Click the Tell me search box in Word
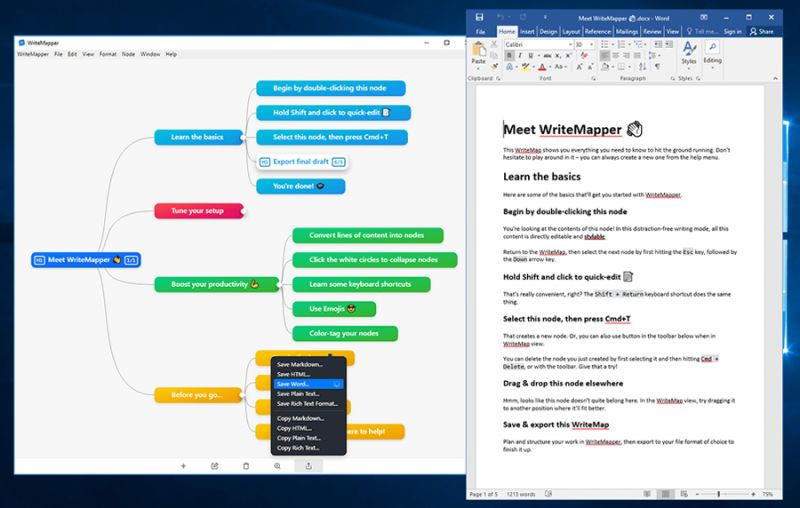 click(703, 32)
